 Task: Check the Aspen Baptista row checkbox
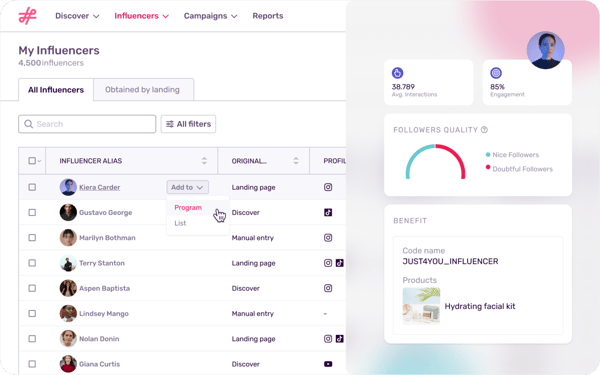coord(32,288)
